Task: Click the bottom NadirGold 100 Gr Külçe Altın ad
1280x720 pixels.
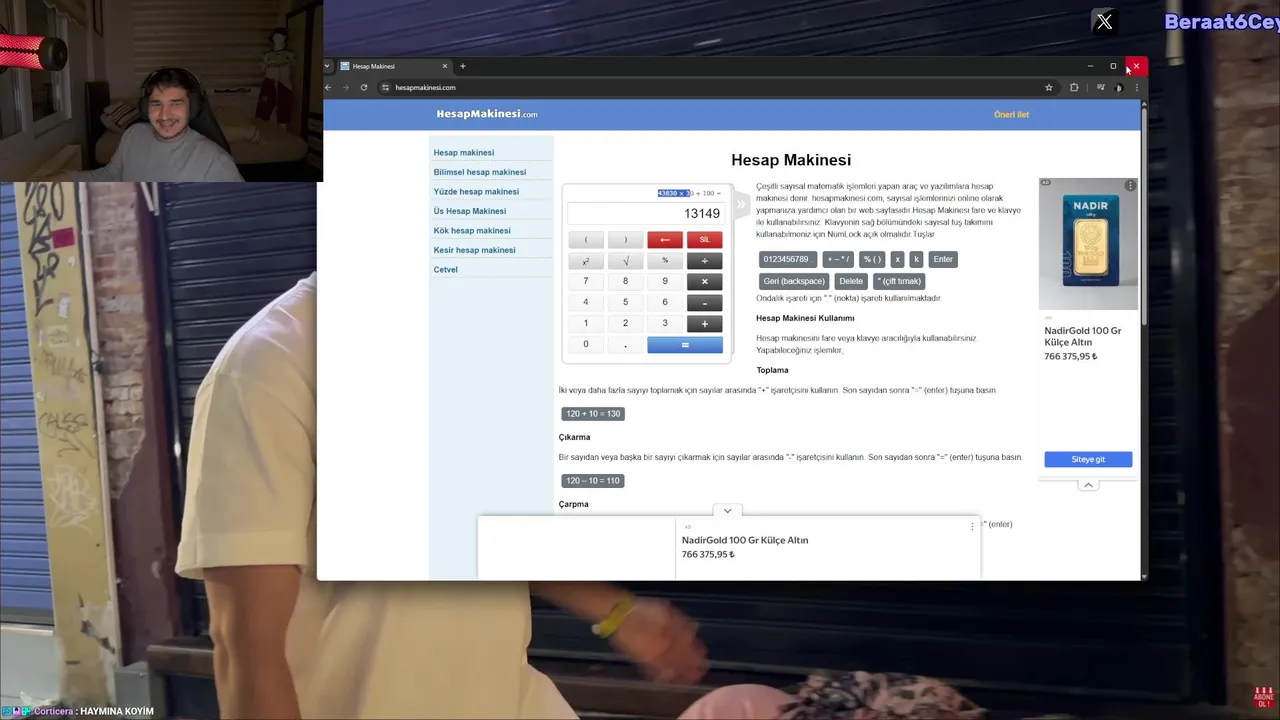Action: click(x=745, y=540)
